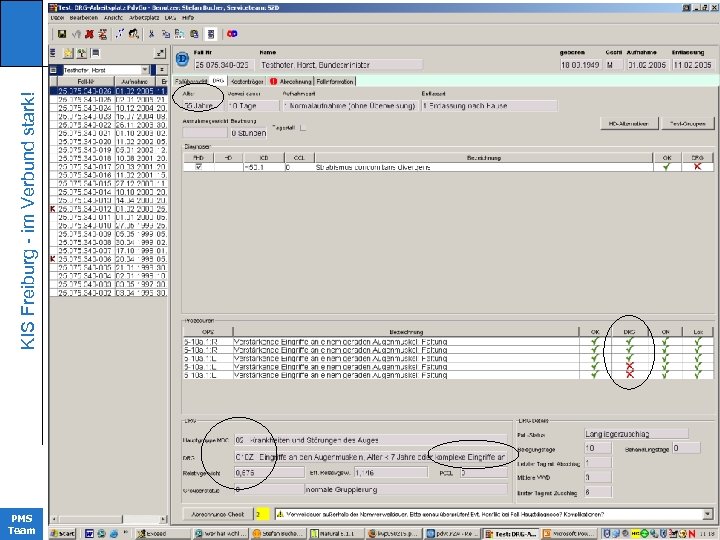The height and width of the screenshot is (540, 720).
Task: Click the left panel scrollbar left arrow
Action: [x=54, y=519]
